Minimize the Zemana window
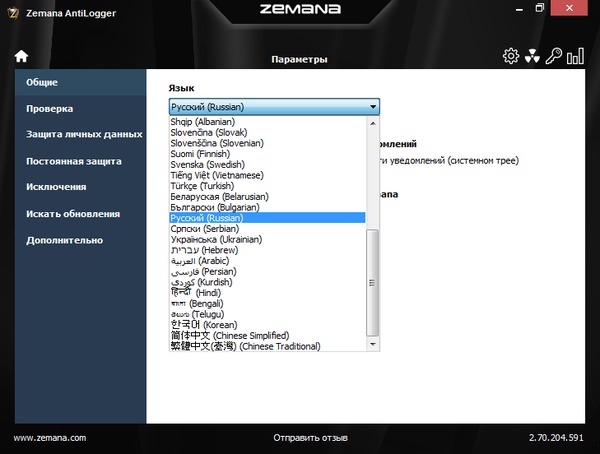600x454 pixels. coord(519,8)
